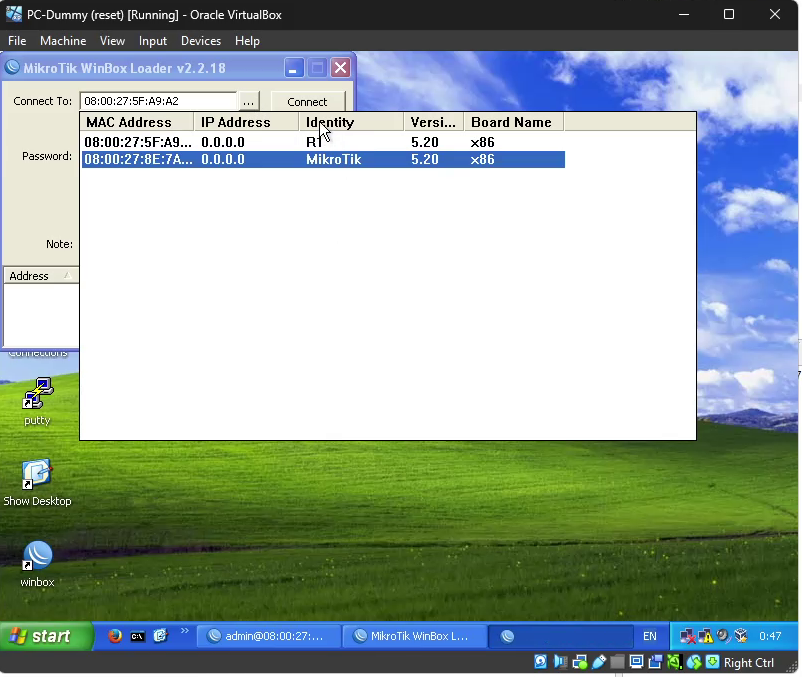Click the VirtualBox window title bar icon
This screenshot has width=802, height=677.
click(14, 14)
